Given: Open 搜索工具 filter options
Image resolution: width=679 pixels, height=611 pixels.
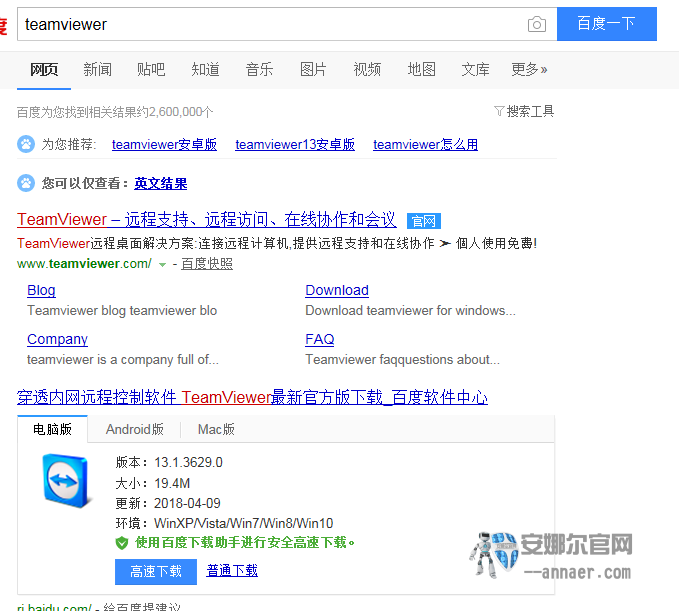Looking at the screenshot, I should click(524, 112).
